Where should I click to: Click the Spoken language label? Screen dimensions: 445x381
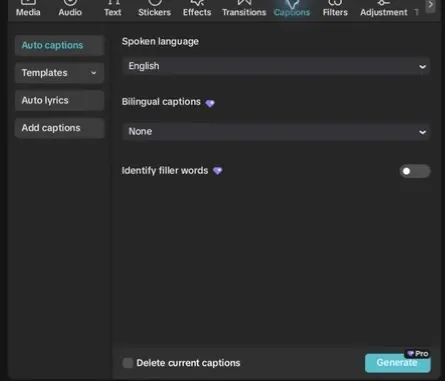160,42
